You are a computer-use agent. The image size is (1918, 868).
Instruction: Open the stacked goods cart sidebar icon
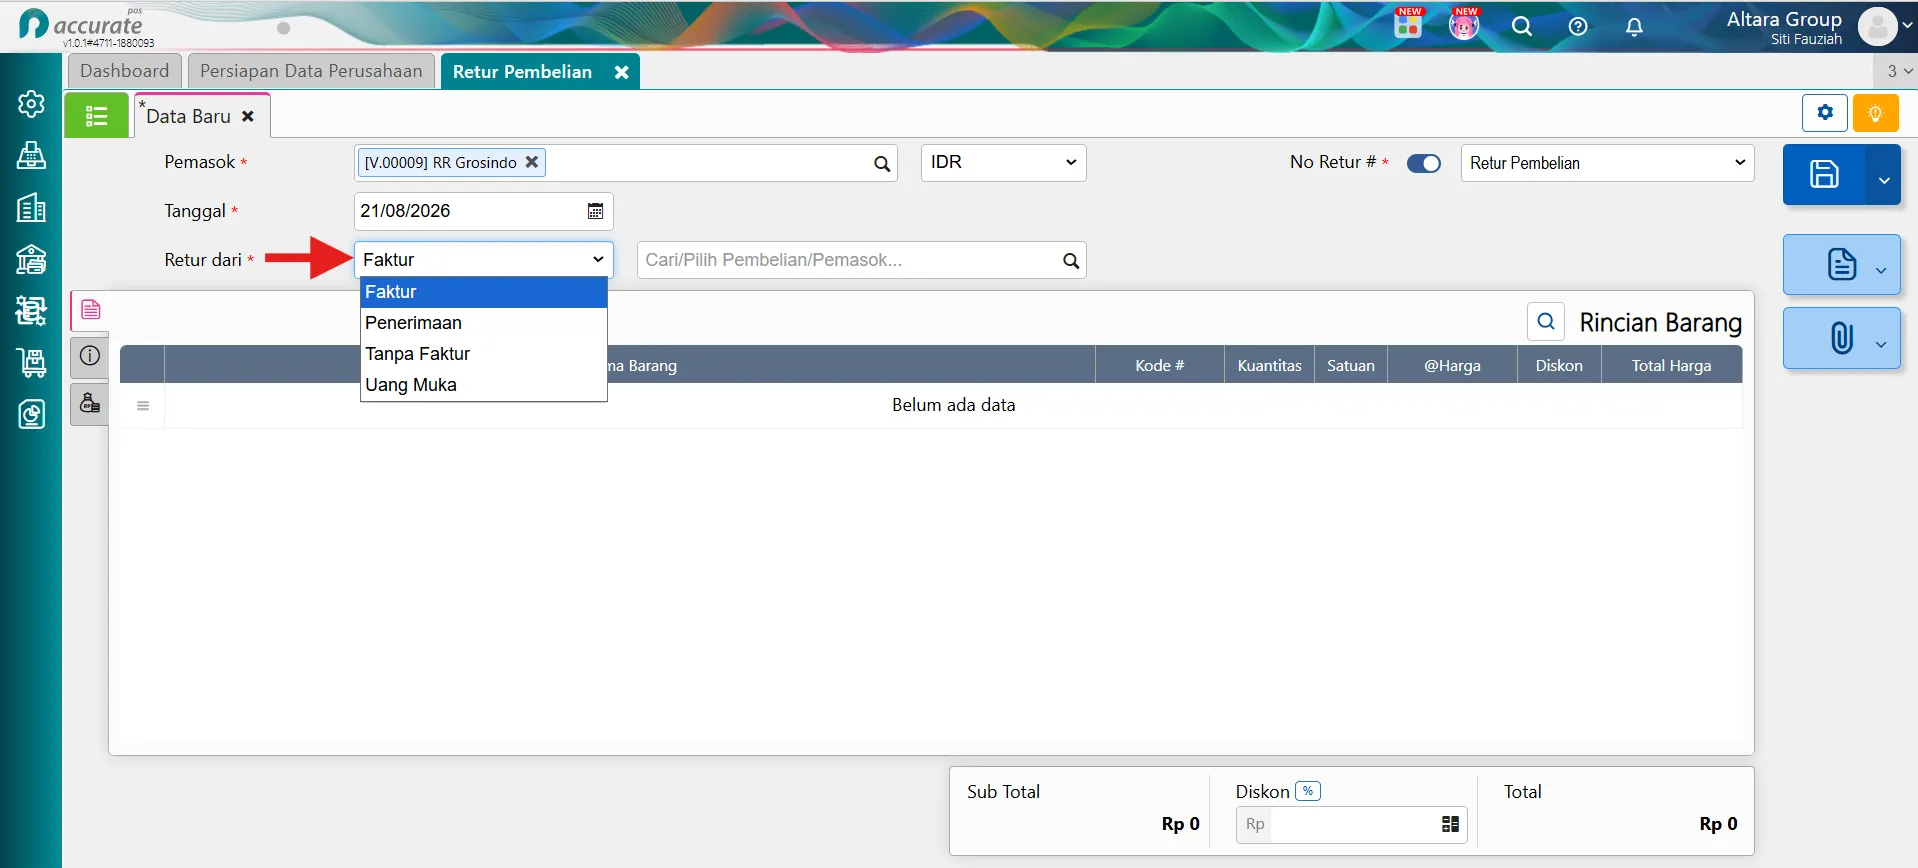31,311
